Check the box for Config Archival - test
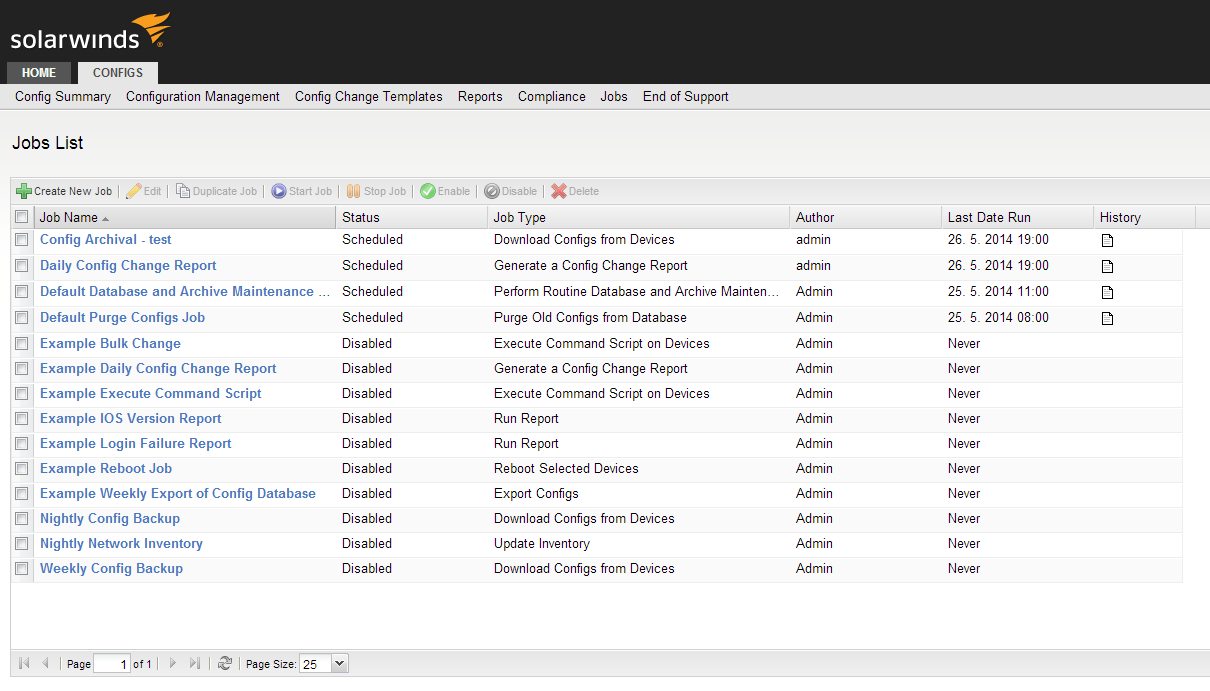 click(21, 240)
